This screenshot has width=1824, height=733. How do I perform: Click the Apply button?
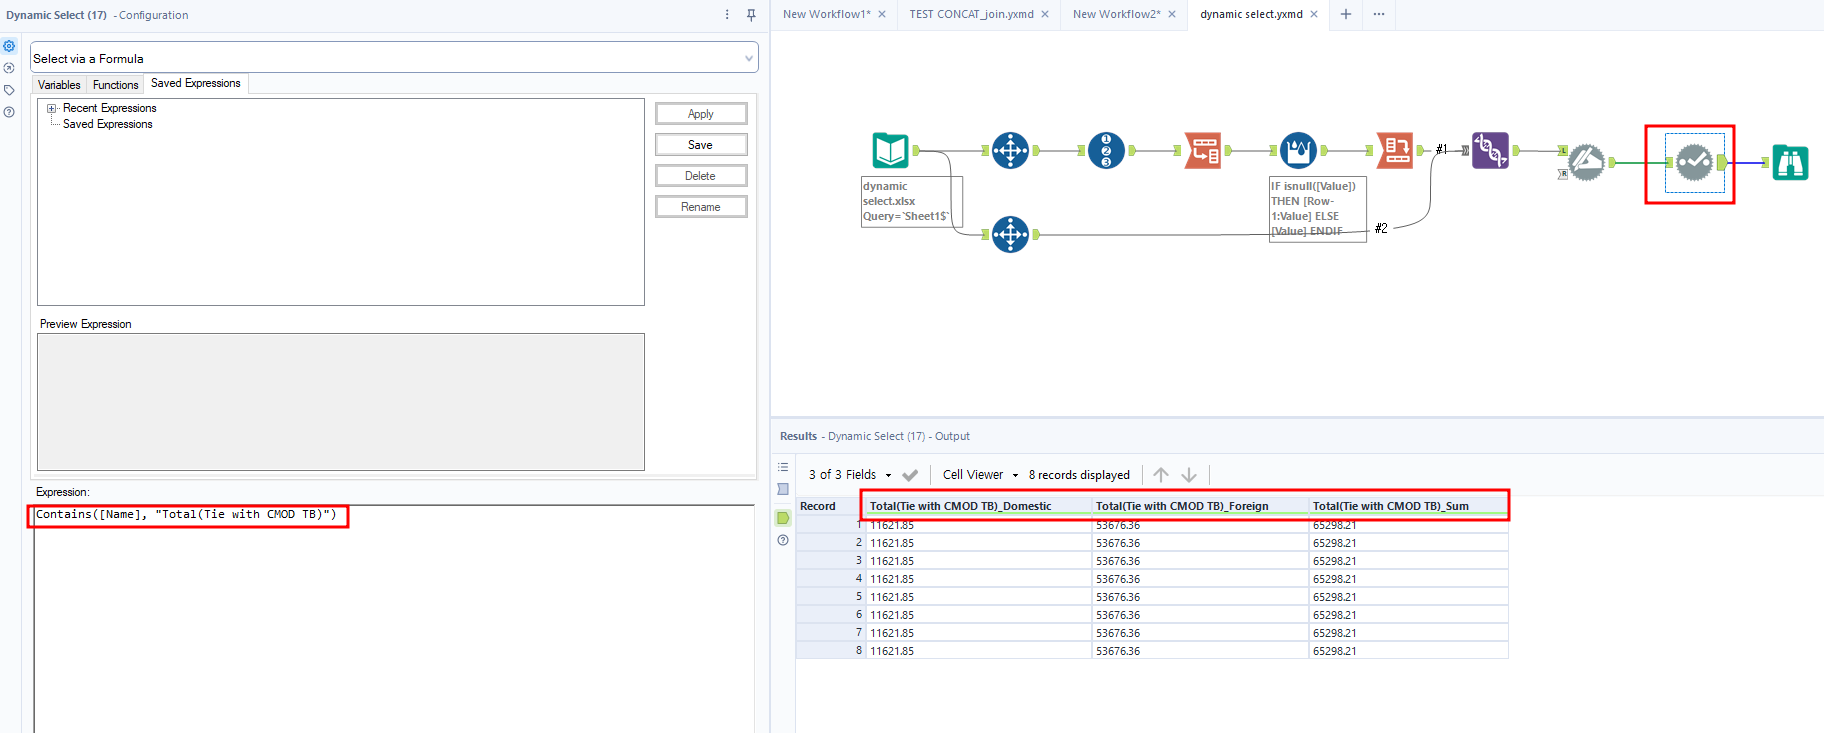pos(700,114)
